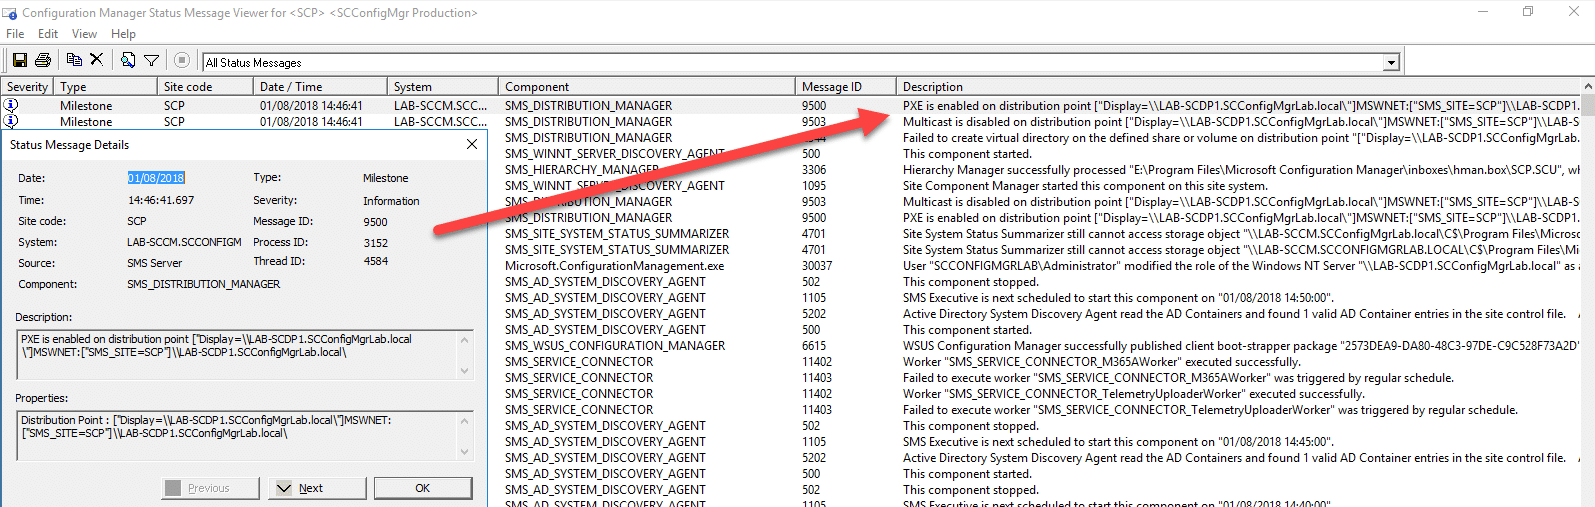Open the Help menu

[123, 34]
